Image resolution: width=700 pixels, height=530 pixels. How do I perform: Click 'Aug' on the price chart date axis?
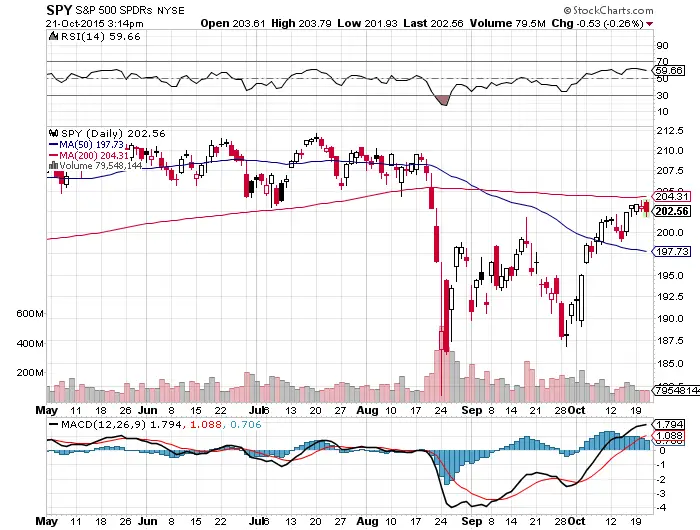pyautogui.click(x=367, y=410)
